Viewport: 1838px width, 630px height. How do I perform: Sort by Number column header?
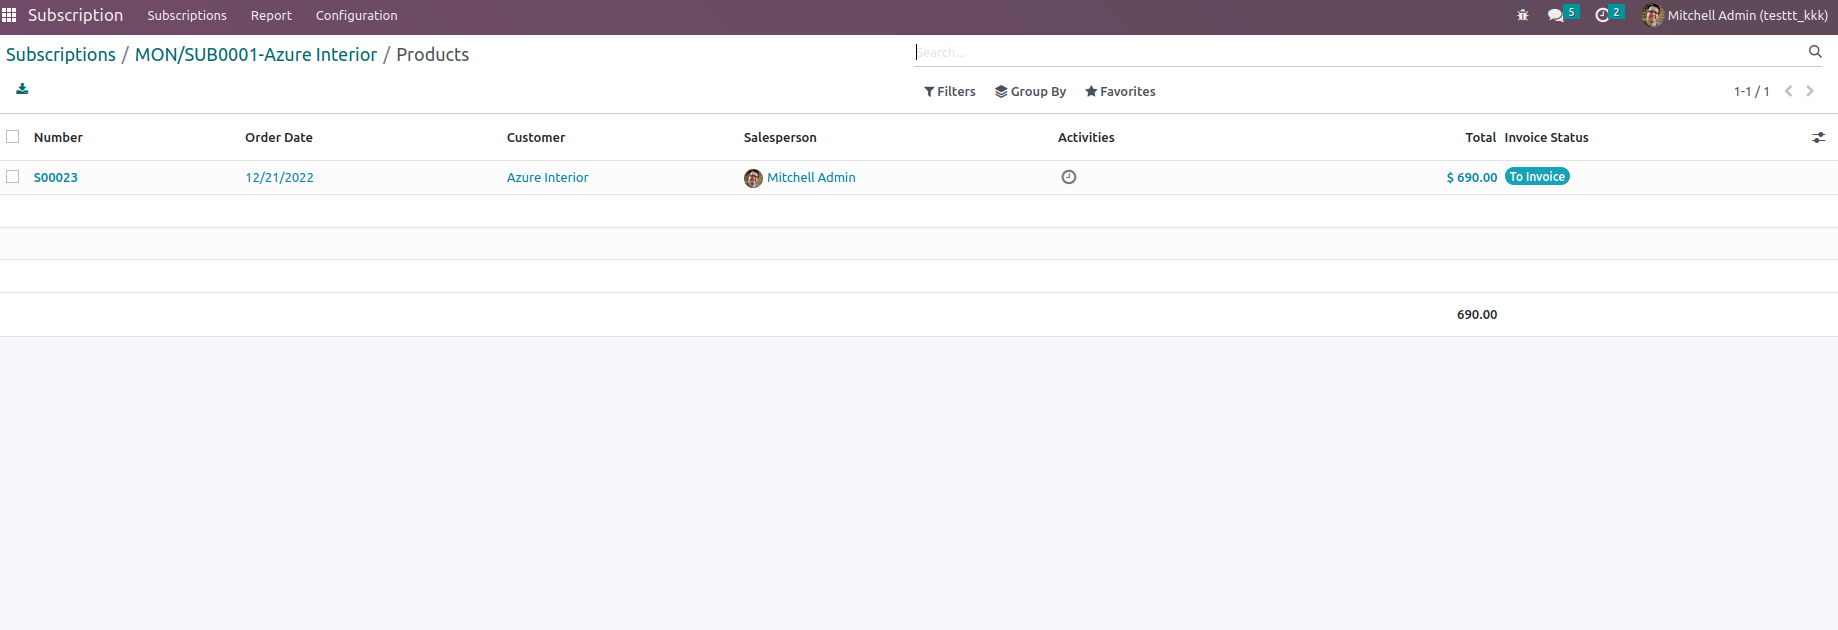pyautogui.click(x=58, y=137)
